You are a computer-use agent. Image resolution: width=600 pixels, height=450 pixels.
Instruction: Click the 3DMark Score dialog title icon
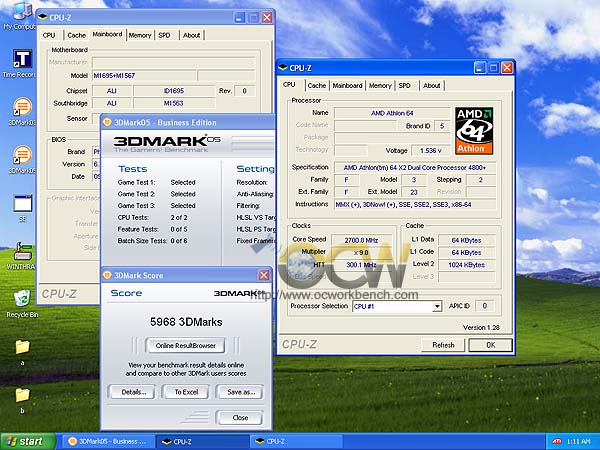tap(108, 275)
